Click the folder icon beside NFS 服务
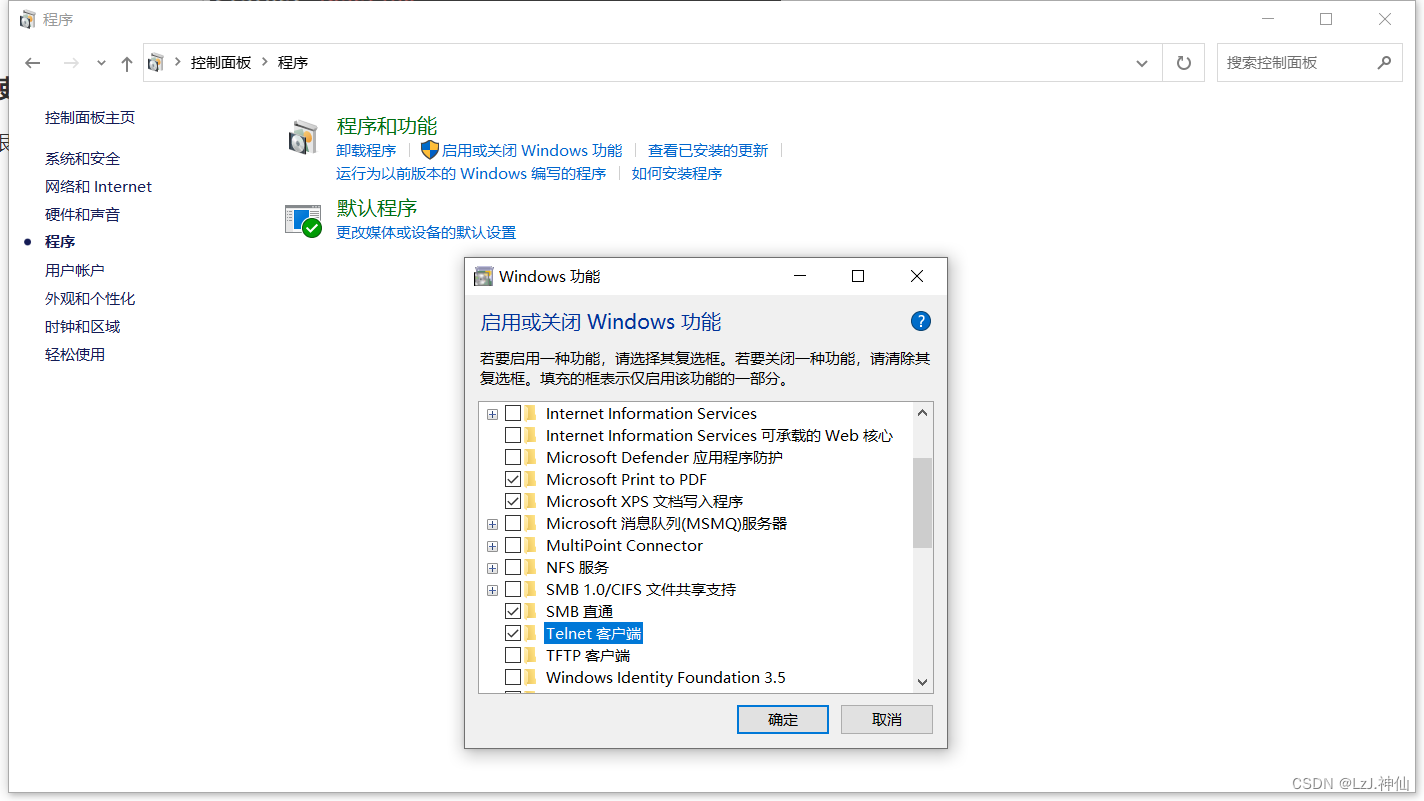1424x801 pixels. coord(531,567)
